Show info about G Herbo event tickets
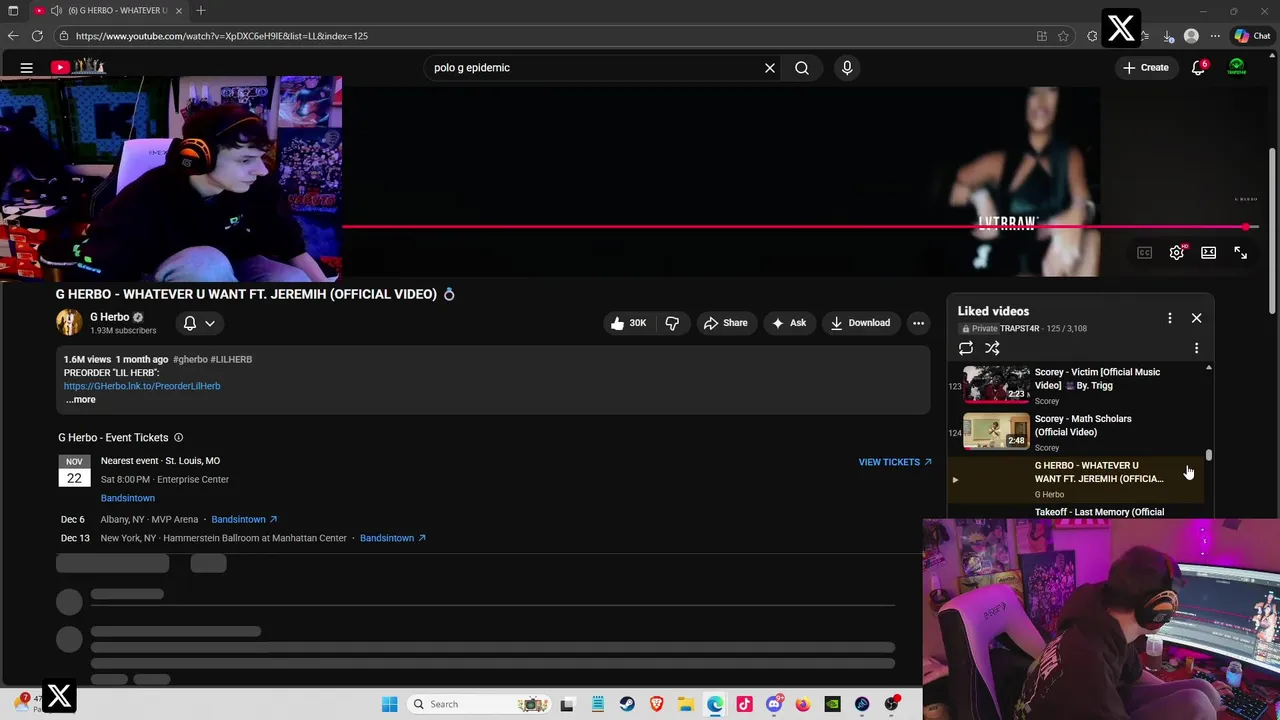Image resolution: width=1280 pixels, height=720 pixels. (x=178, y=438)
